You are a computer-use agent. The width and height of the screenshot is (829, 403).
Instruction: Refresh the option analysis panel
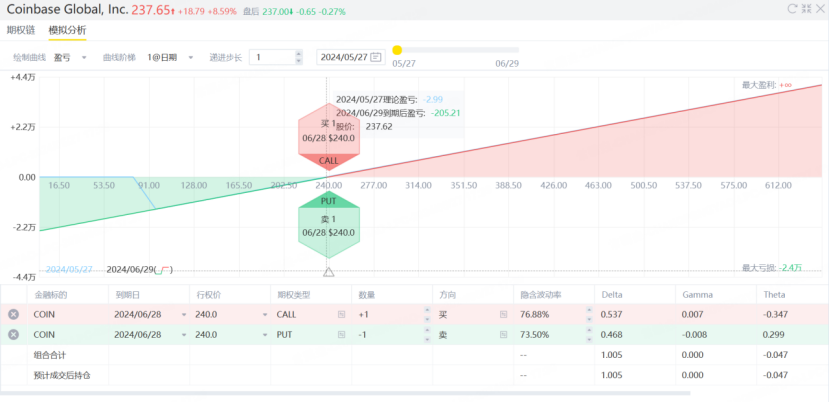[x=793, y=8]
